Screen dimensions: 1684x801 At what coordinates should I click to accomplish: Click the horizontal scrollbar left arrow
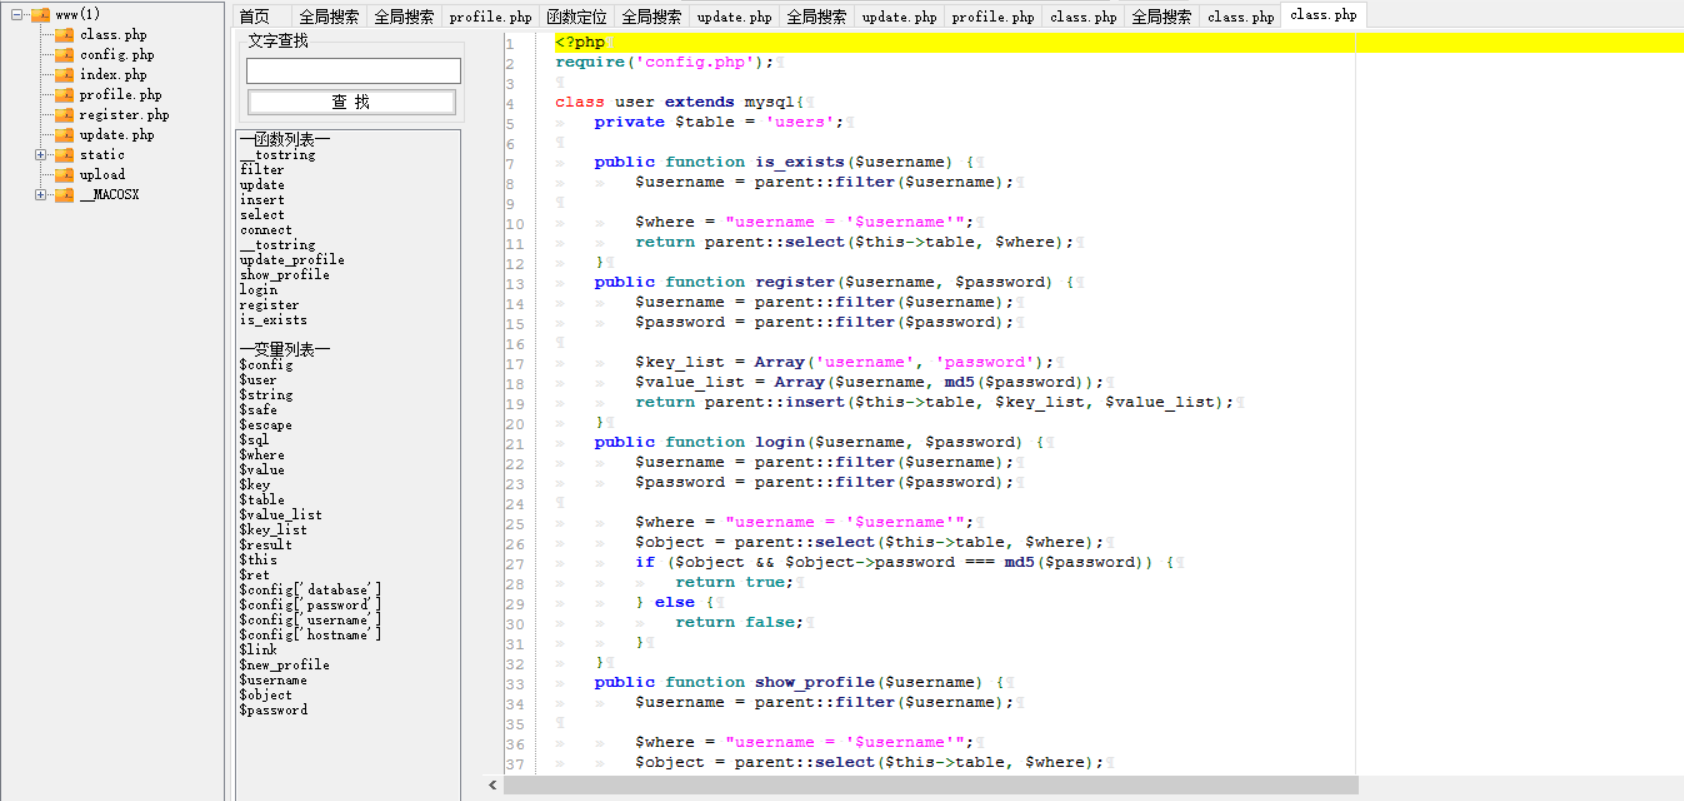493,785
